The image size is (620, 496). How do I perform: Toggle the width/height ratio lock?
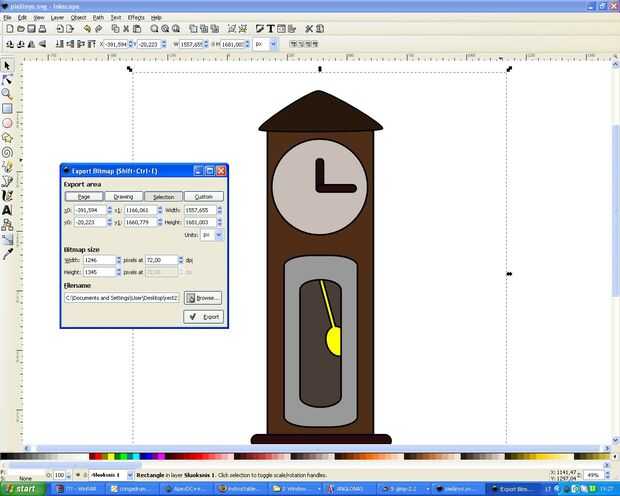pyautogui.click(x=213, y=44)
